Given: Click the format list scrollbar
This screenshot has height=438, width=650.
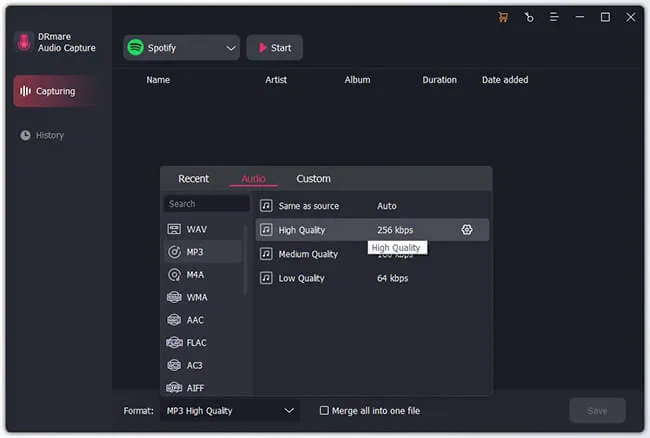Looking at the screenshot, I should click(x=246, y=260).
